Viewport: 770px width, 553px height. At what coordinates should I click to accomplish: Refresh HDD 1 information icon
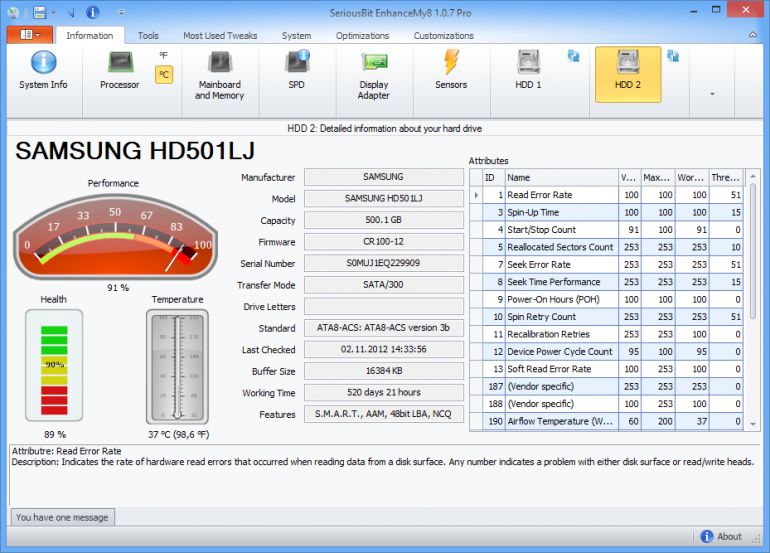click(573, 55)
